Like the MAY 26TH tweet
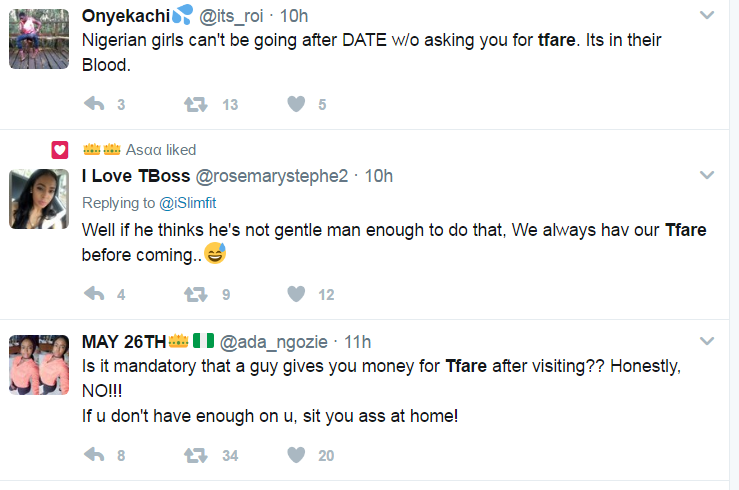 pyautogui.click(x=296, y=455)
